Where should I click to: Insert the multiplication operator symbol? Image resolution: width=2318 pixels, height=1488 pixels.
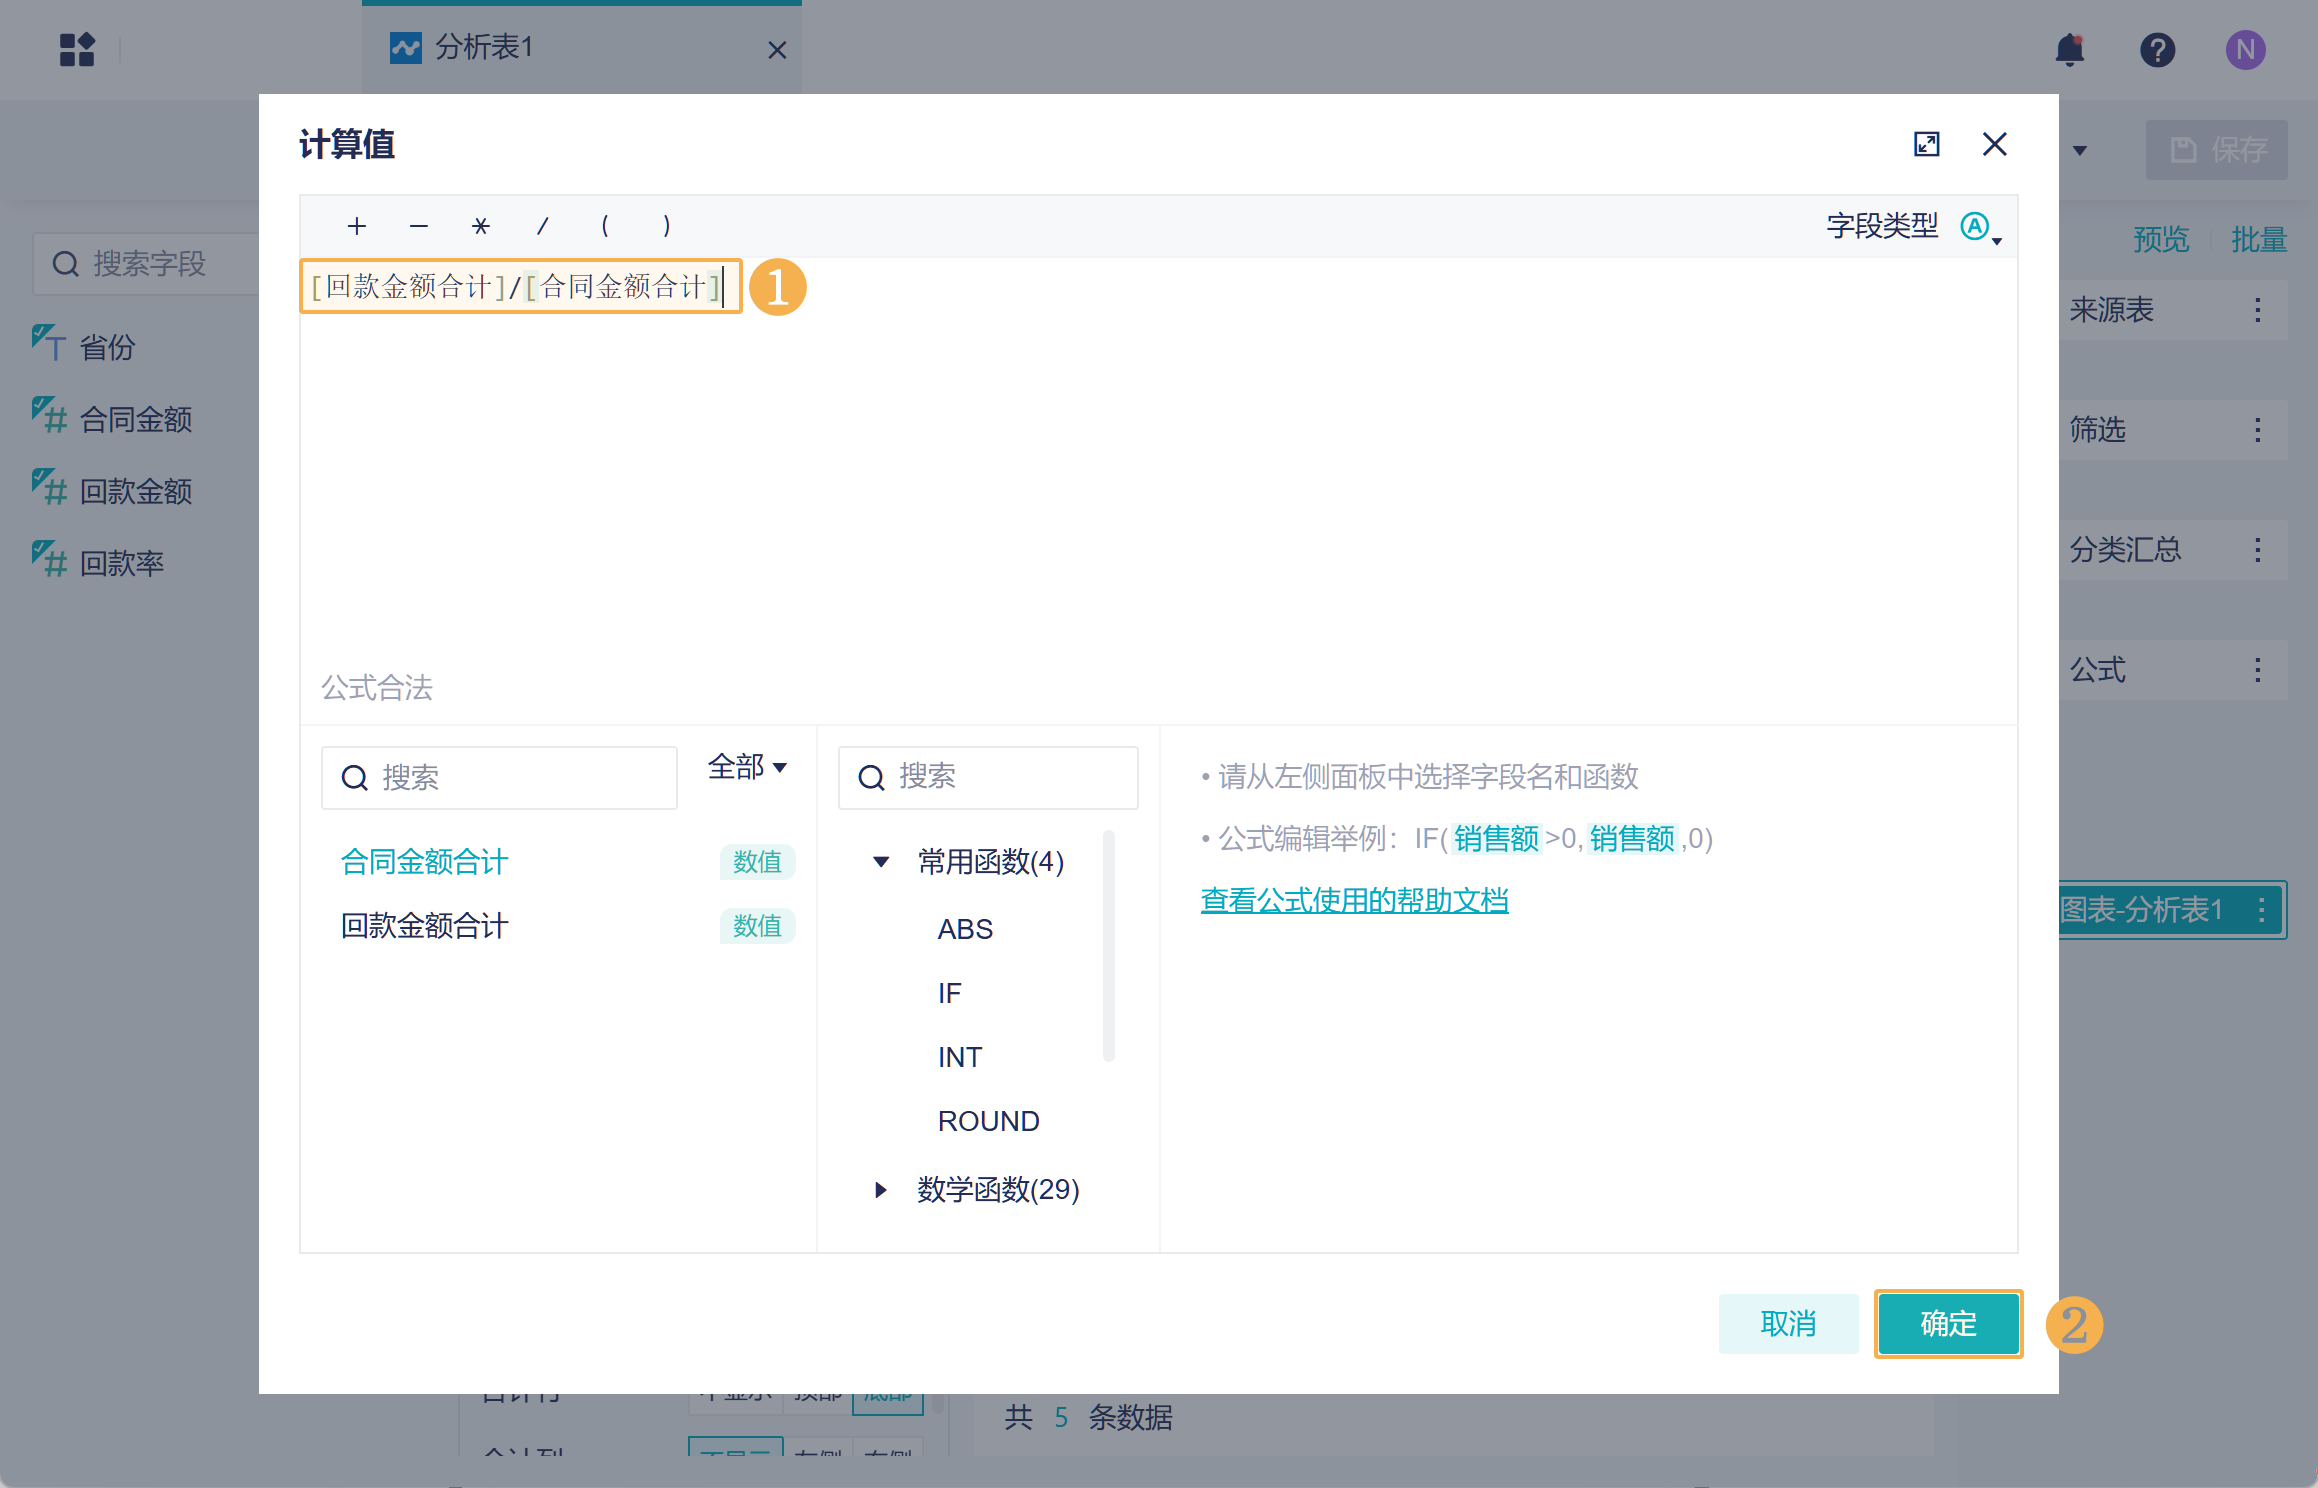481,226
